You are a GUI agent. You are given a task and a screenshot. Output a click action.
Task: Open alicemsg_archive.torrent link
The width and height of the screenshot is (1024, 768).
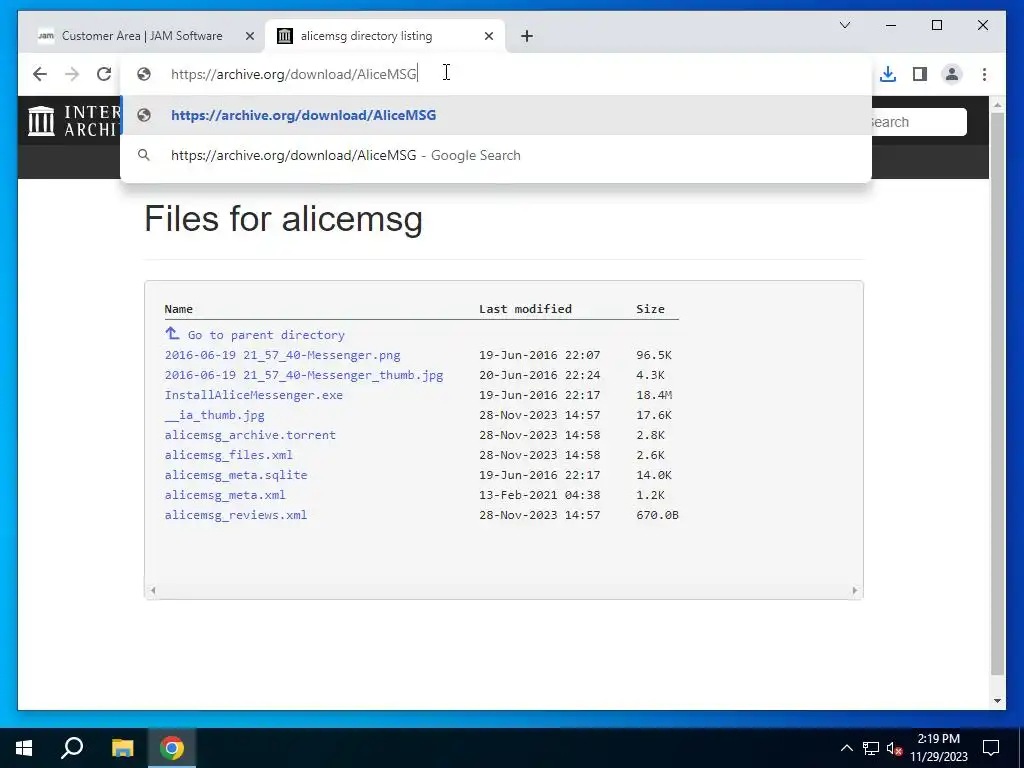click(250, 435)
